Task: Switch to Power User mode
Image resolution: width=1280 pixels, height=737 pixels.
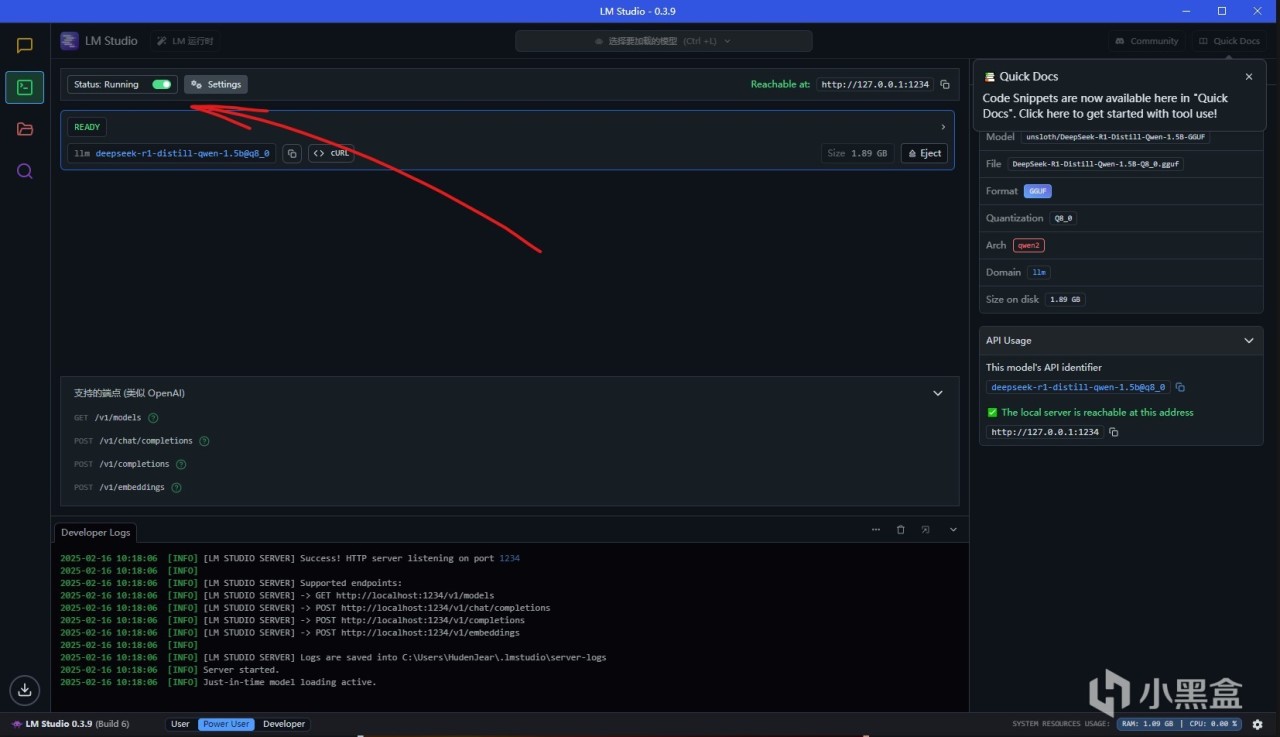Action: pos(226,724)
